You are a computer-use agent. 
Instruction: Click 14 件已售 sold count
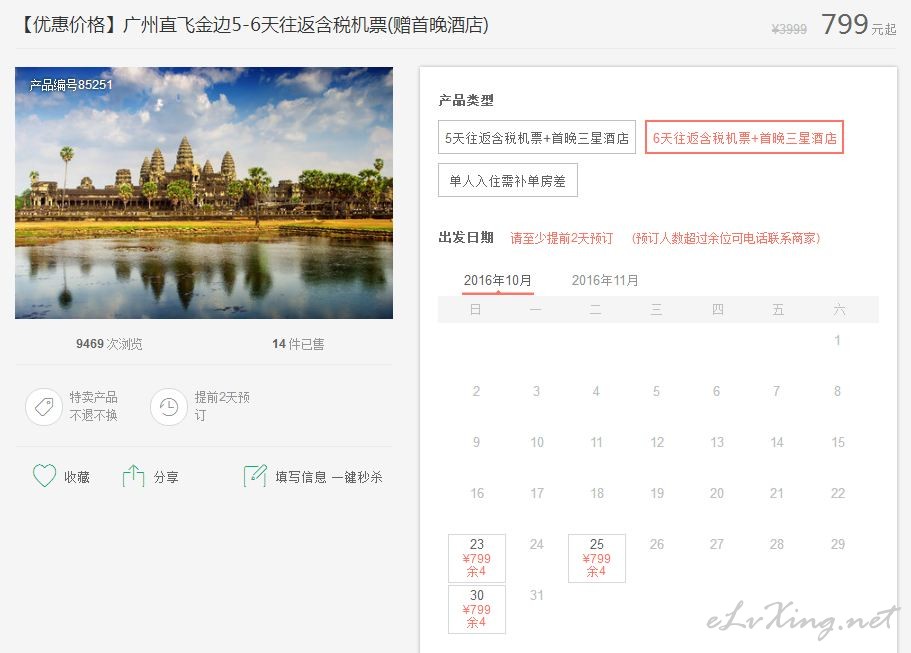pyautogui.click(x=298, y=344)
